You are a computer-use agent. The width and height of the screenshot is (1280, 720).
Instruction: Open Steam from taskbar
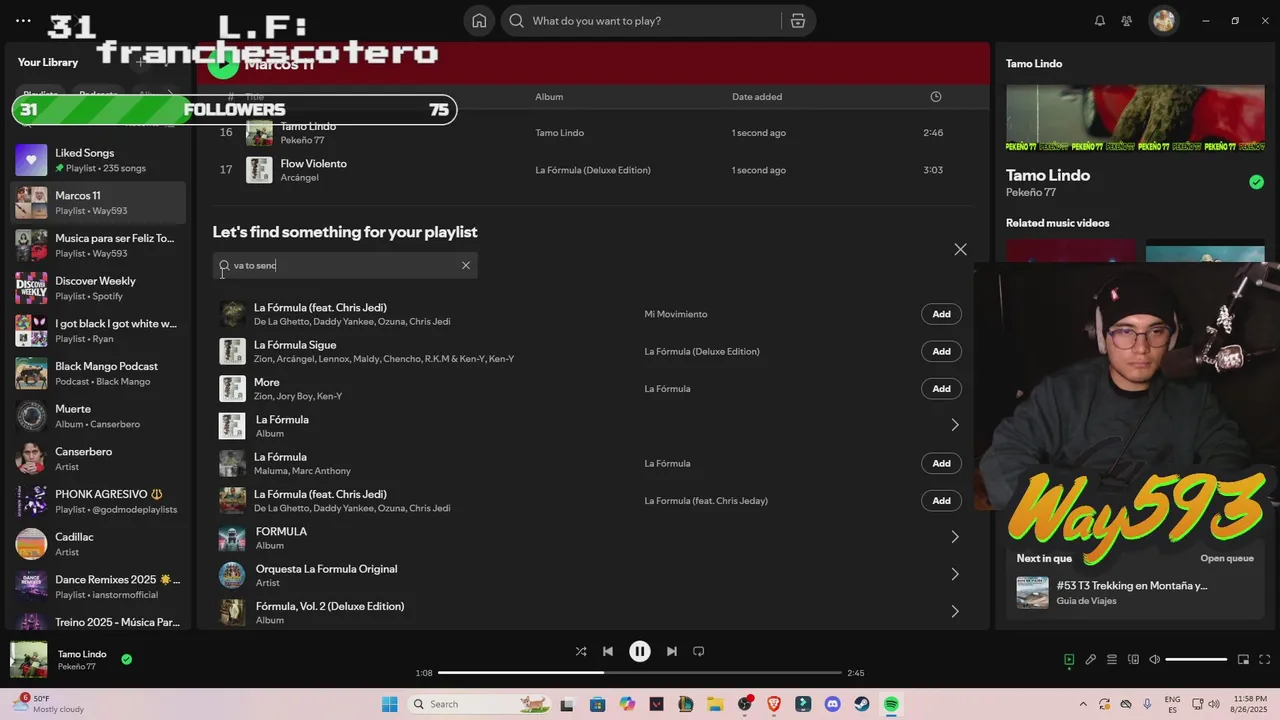(x=861, y=704)
